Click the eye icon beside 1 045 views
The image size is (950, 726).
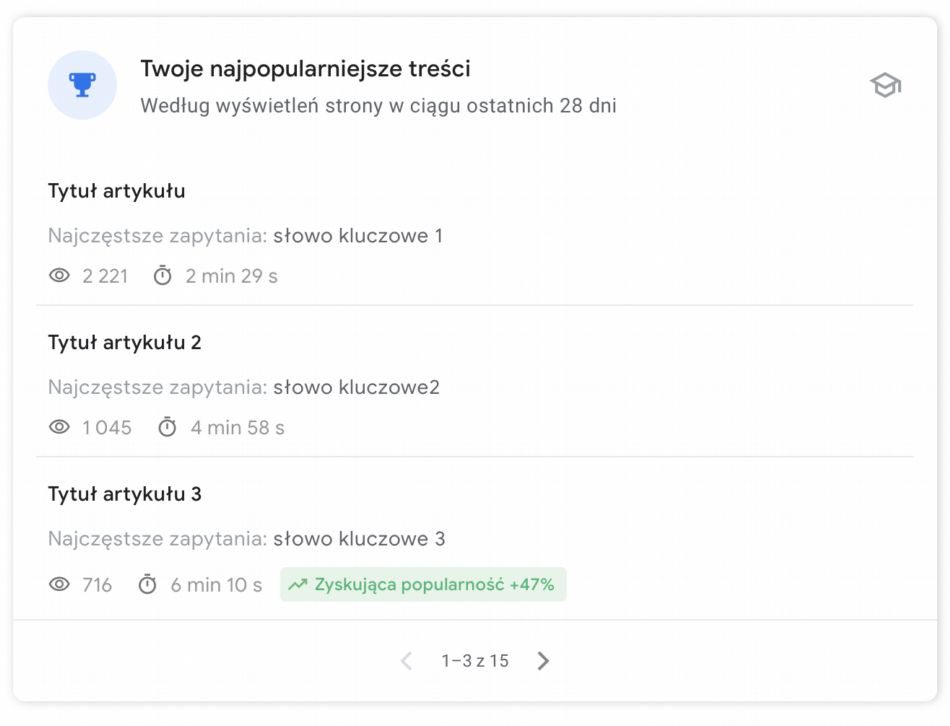[x=60, y=428]
